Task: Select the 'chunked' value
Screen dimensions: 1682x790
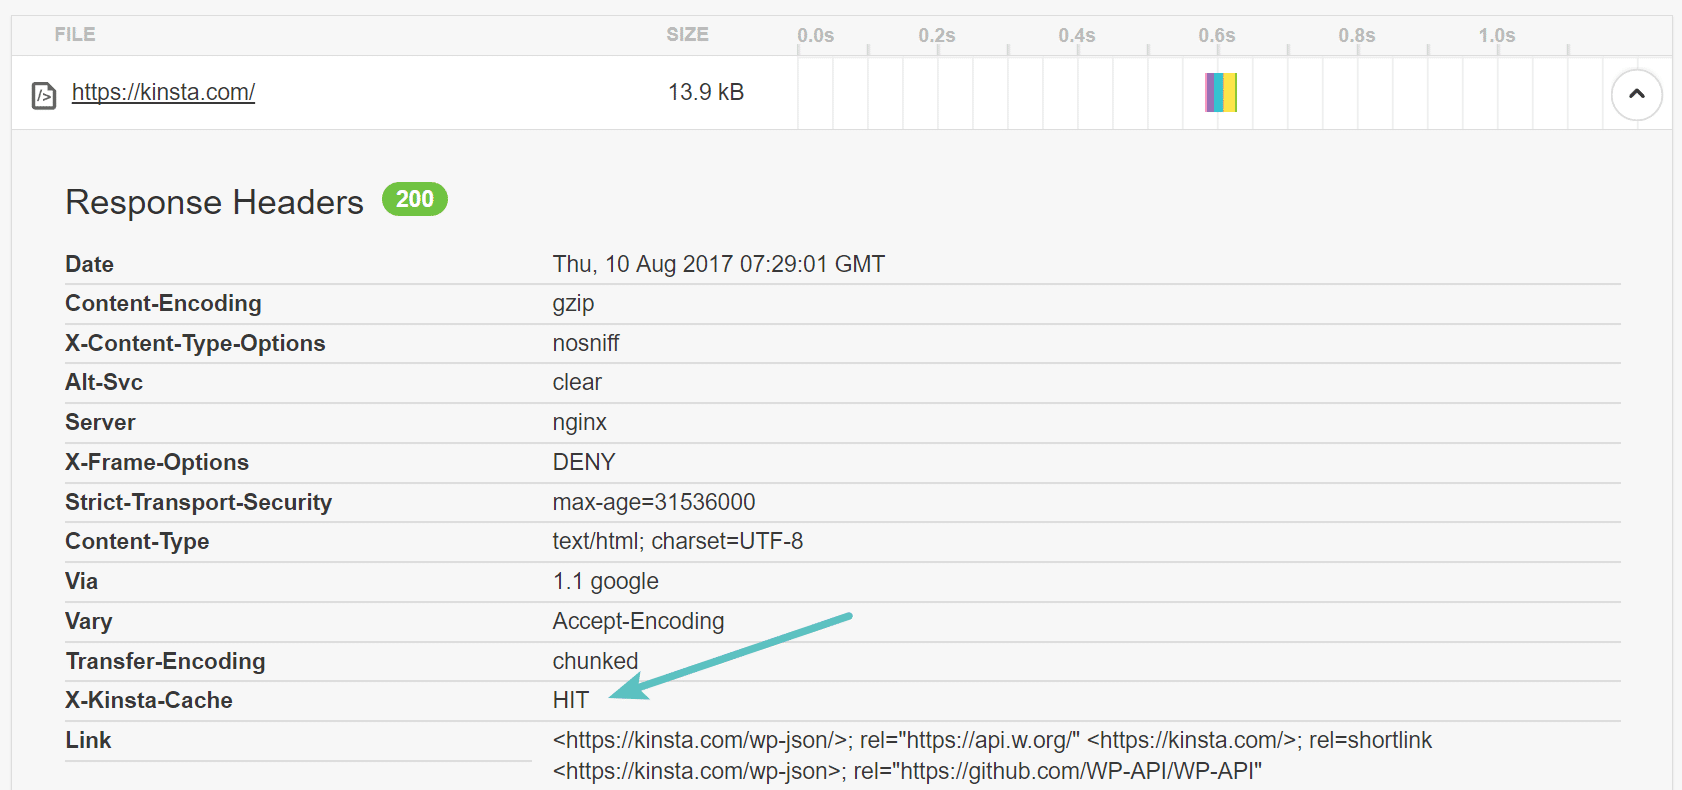Action: click(595, 661)
